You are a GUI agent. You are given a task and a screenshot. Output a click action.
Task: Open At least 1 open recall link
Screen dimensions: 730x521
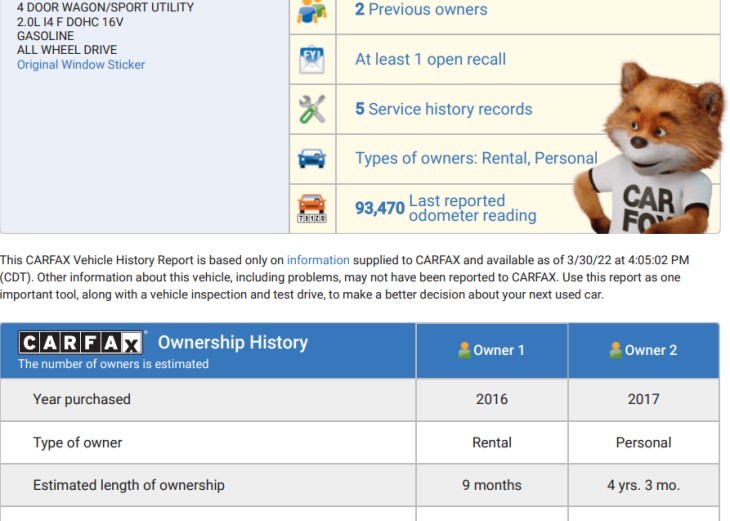coord(430,59)
